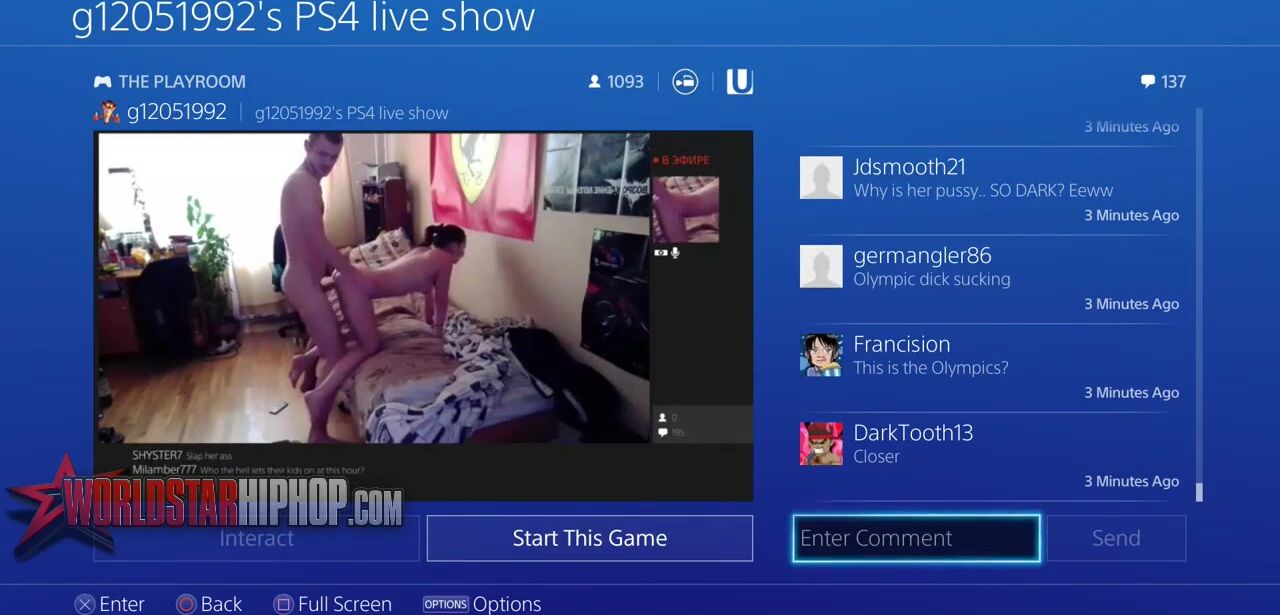Click the viewer count person icon
Image resolution: width=1280 pixels, height=615 pixels.
(x=594, y=82)
